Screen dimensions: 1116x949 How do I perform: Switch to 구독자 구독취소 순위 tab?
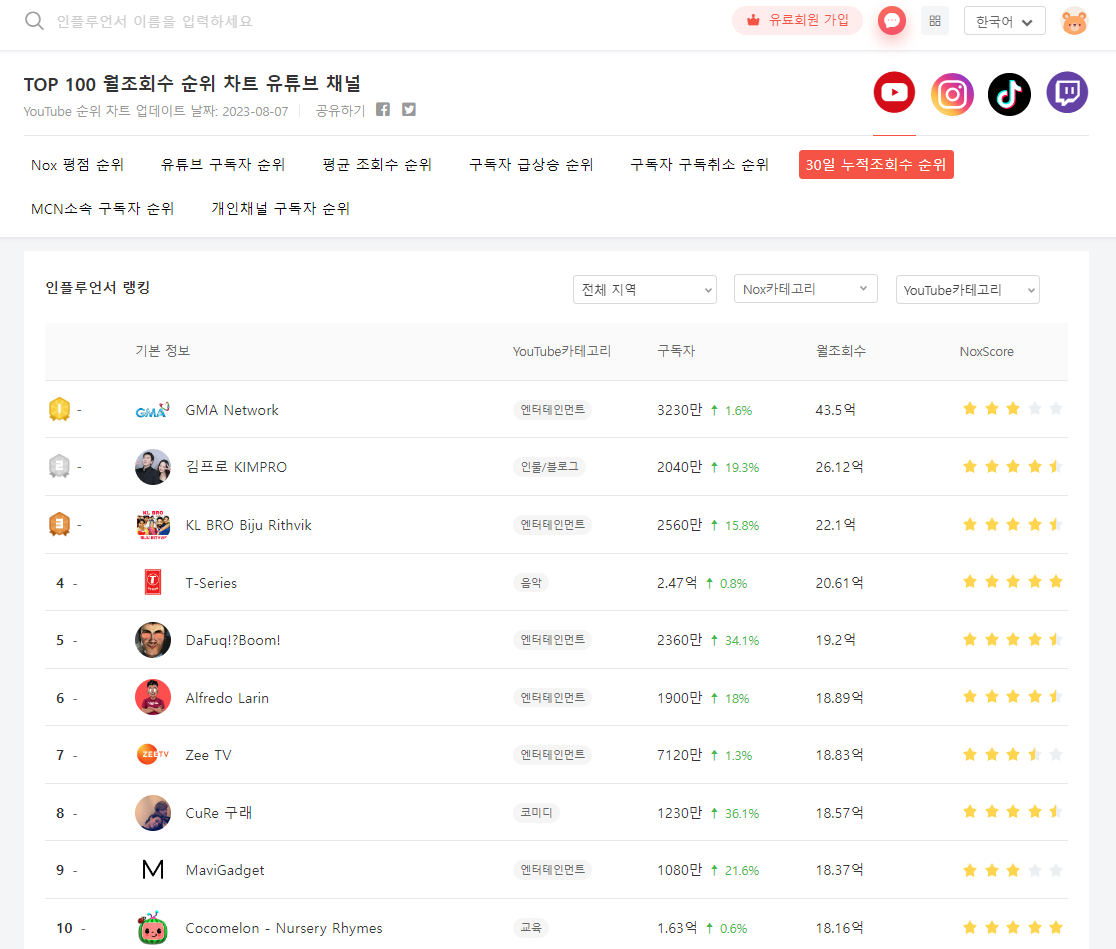(x=699, y=165)
